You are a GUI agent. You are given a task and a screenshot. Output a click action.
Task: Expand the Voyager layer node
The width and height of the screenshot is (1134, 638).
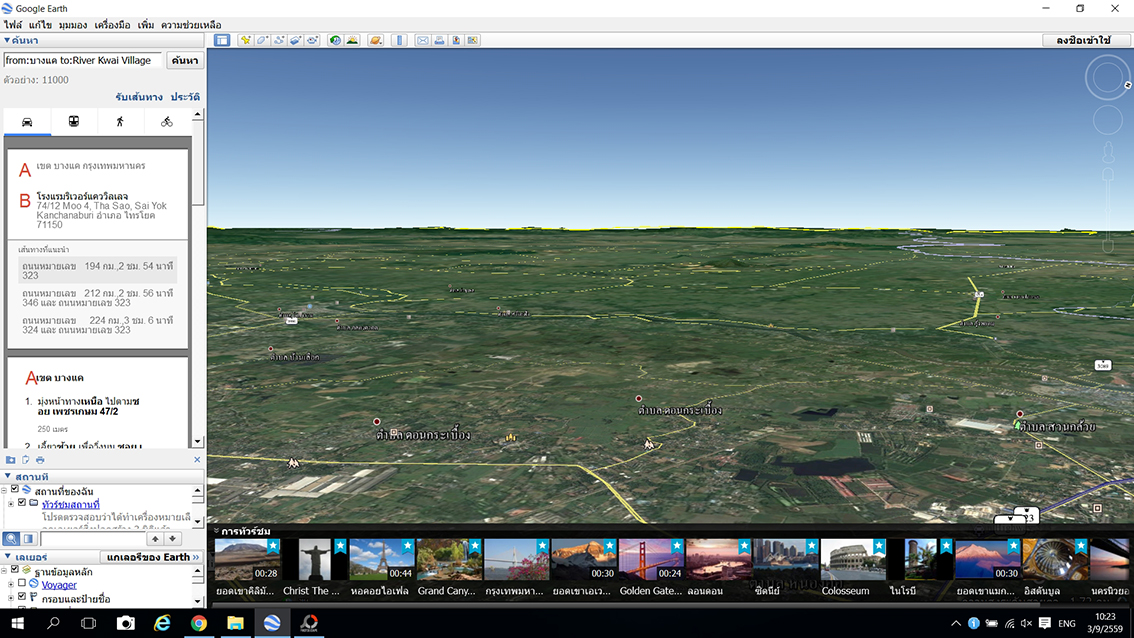11,584
